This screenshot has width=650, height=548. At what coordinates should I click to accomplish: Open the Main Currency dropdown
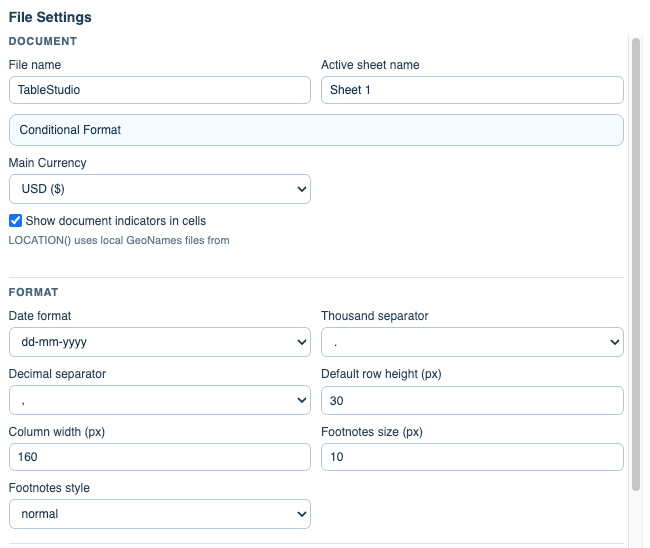click(x=160, y=189)
